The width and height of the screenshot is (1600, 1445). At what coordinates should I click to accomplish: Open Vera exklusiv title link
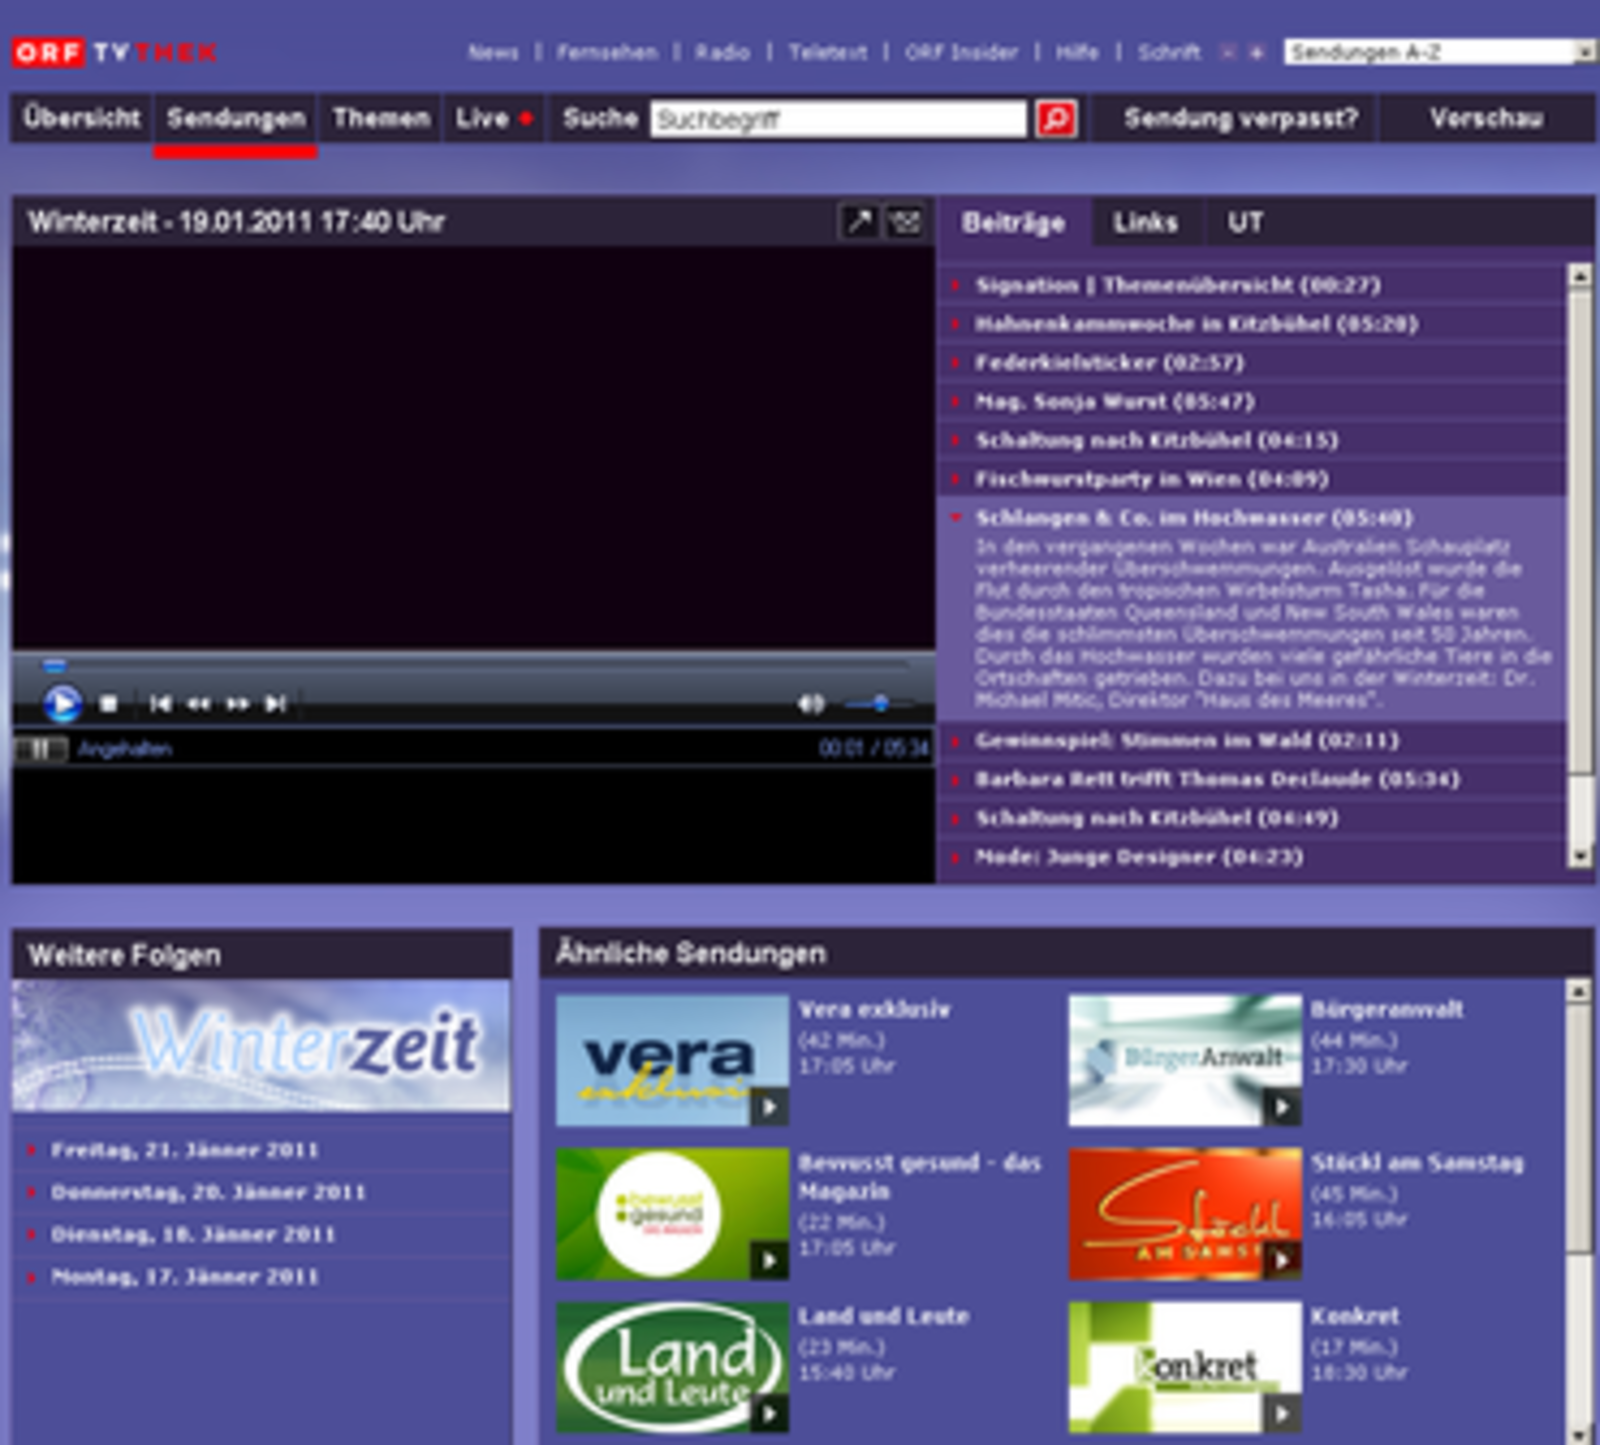click(874, 1010)
